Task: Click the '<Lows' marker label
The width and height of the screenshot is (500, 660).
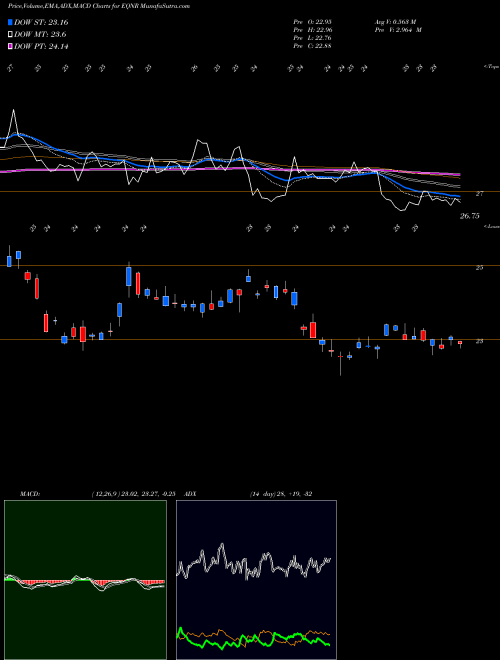Action: [491, 226]
